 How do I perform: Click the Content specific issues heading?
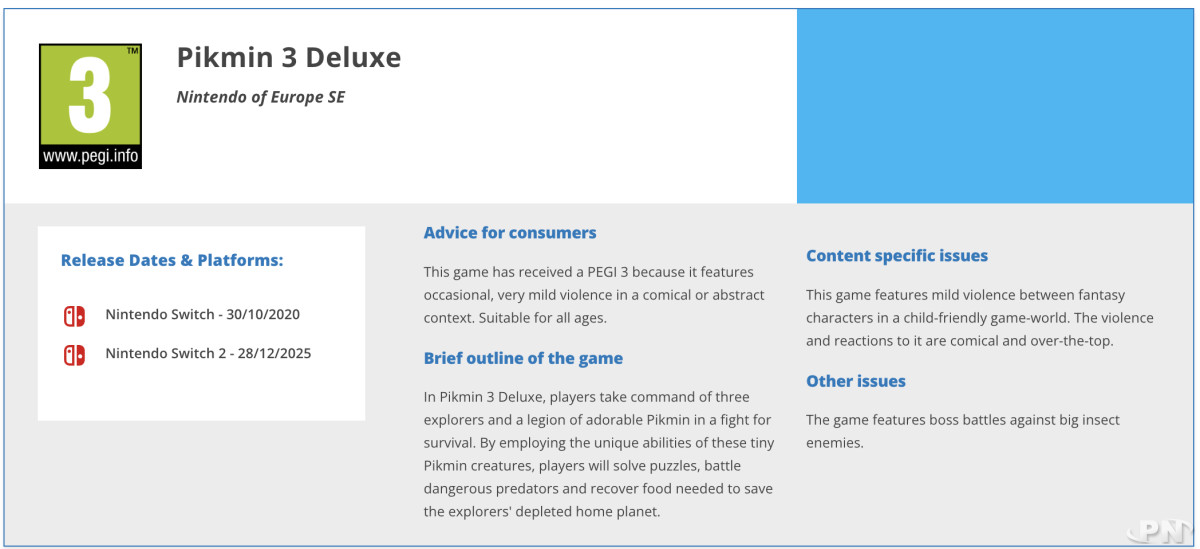[x=897, y=256]
